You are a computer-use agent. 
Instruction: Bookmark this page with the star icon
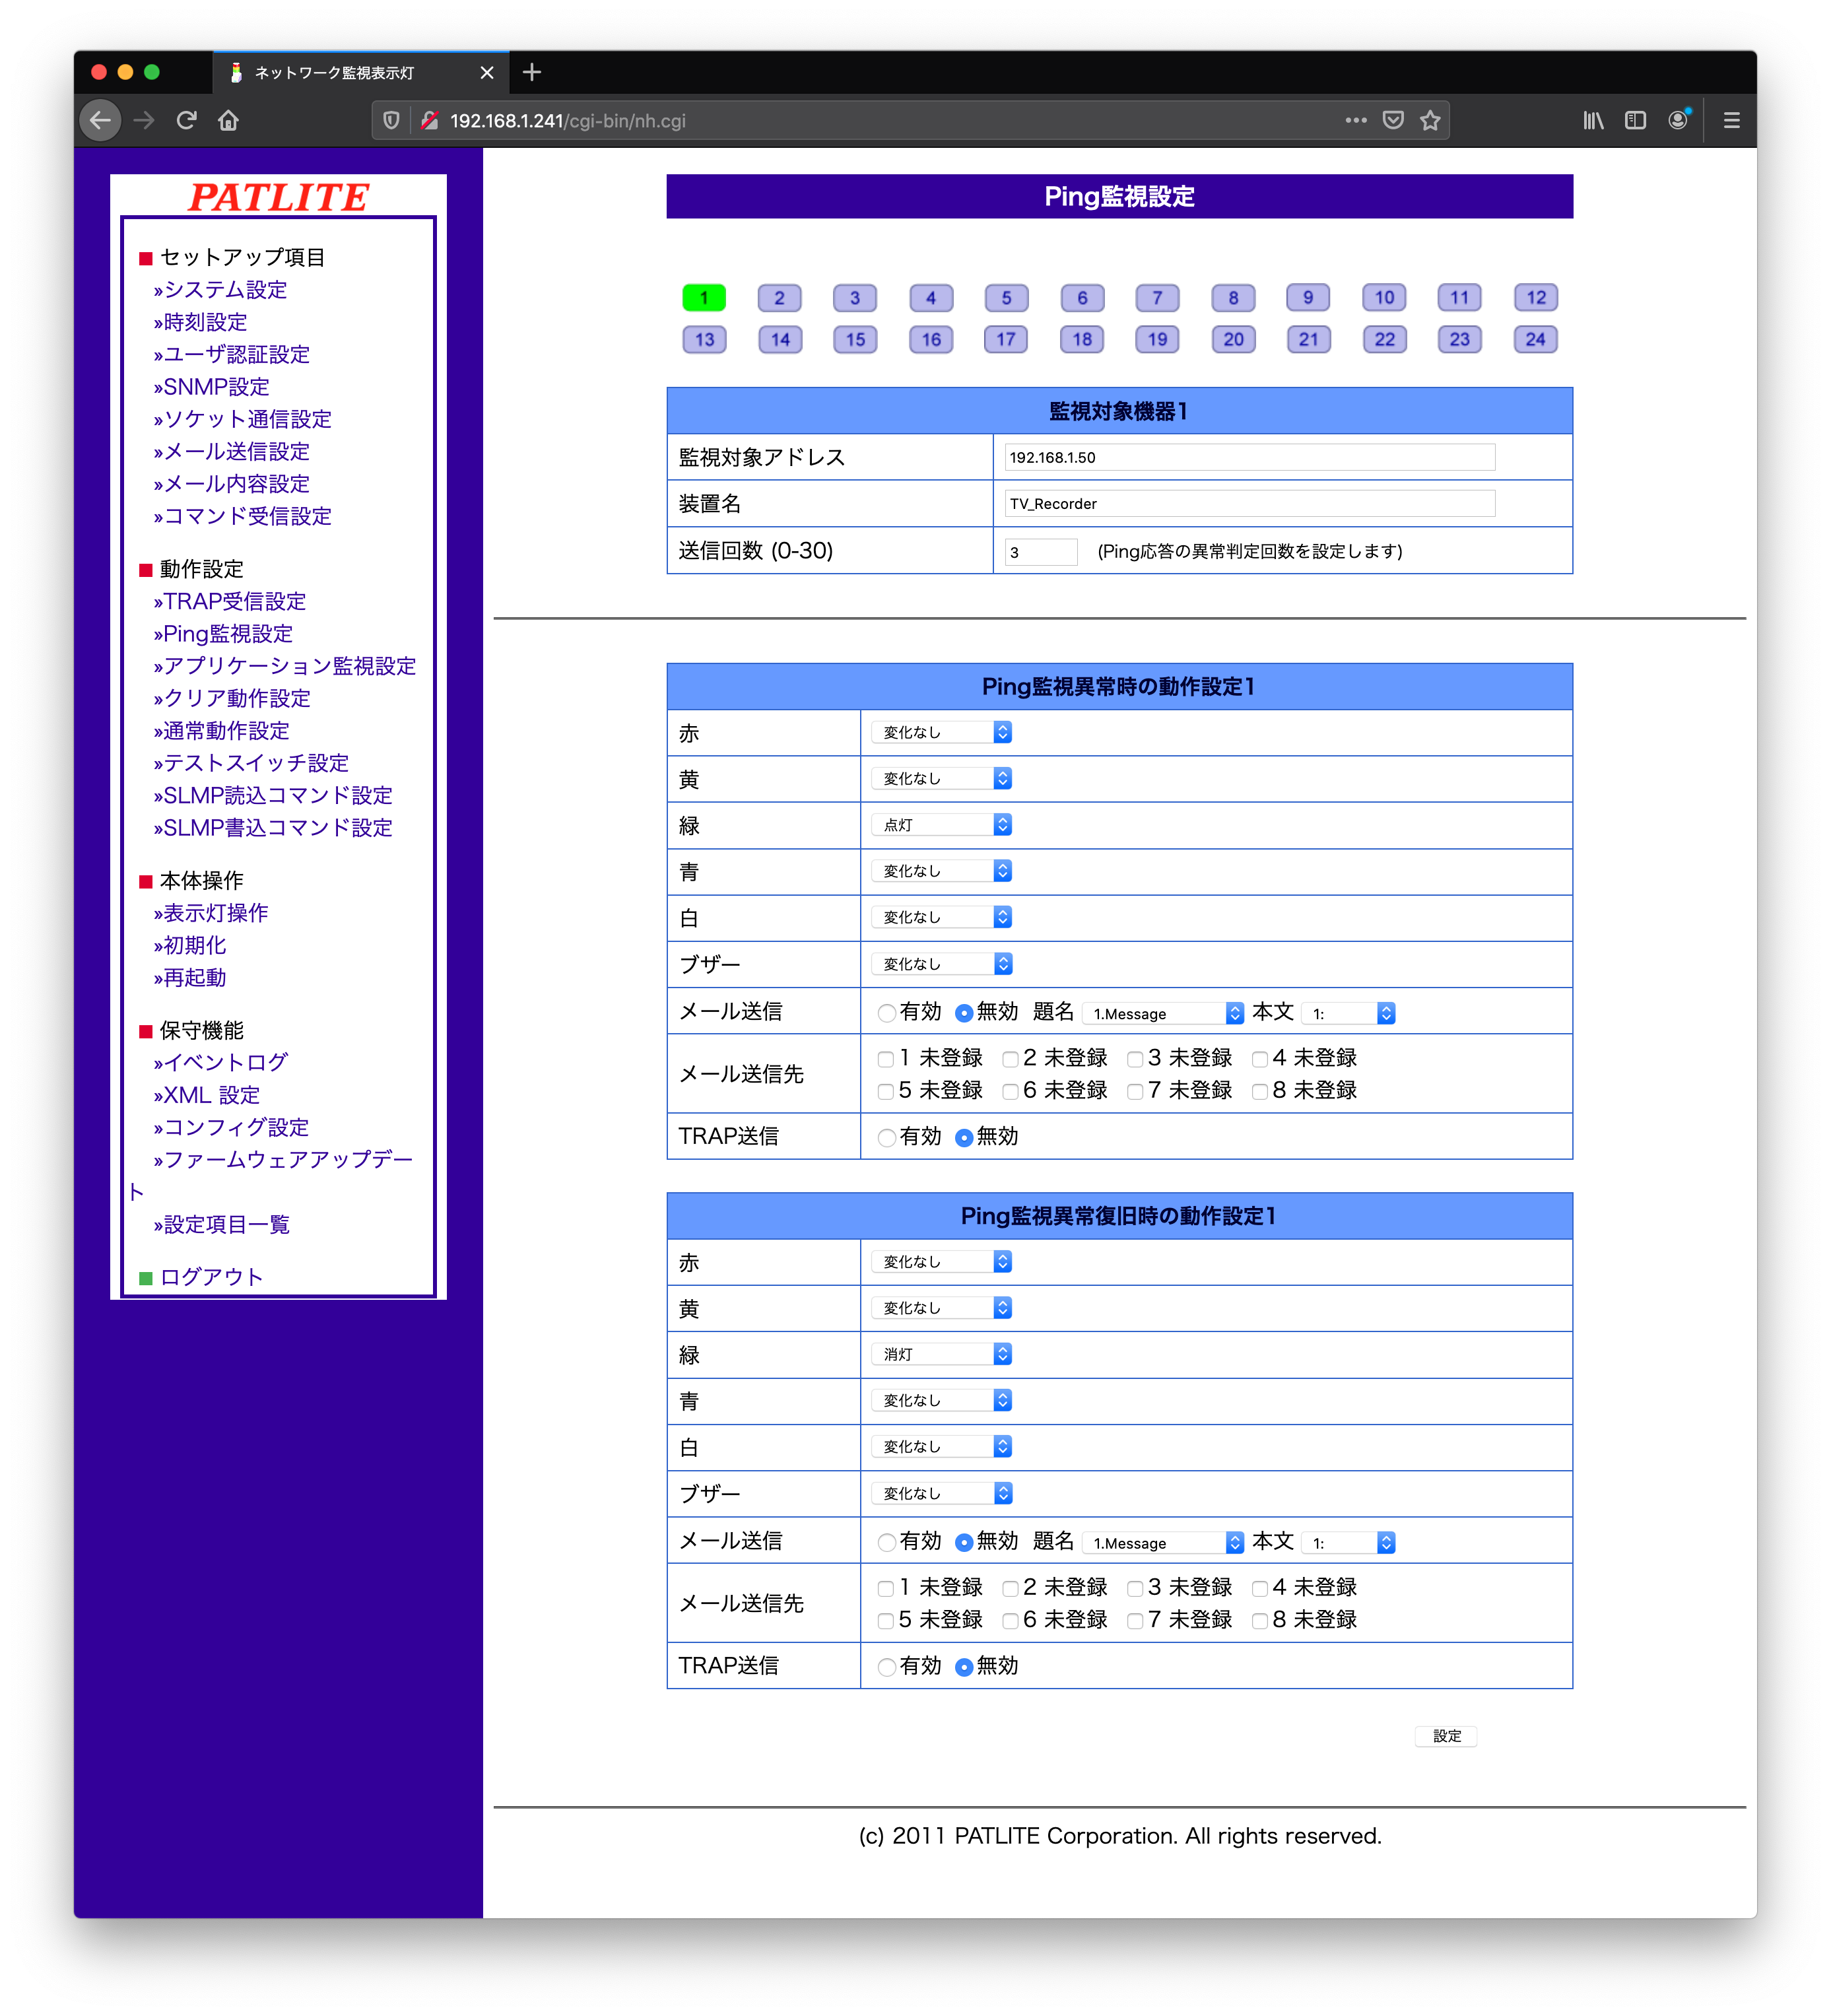[x=1431, y=120]
